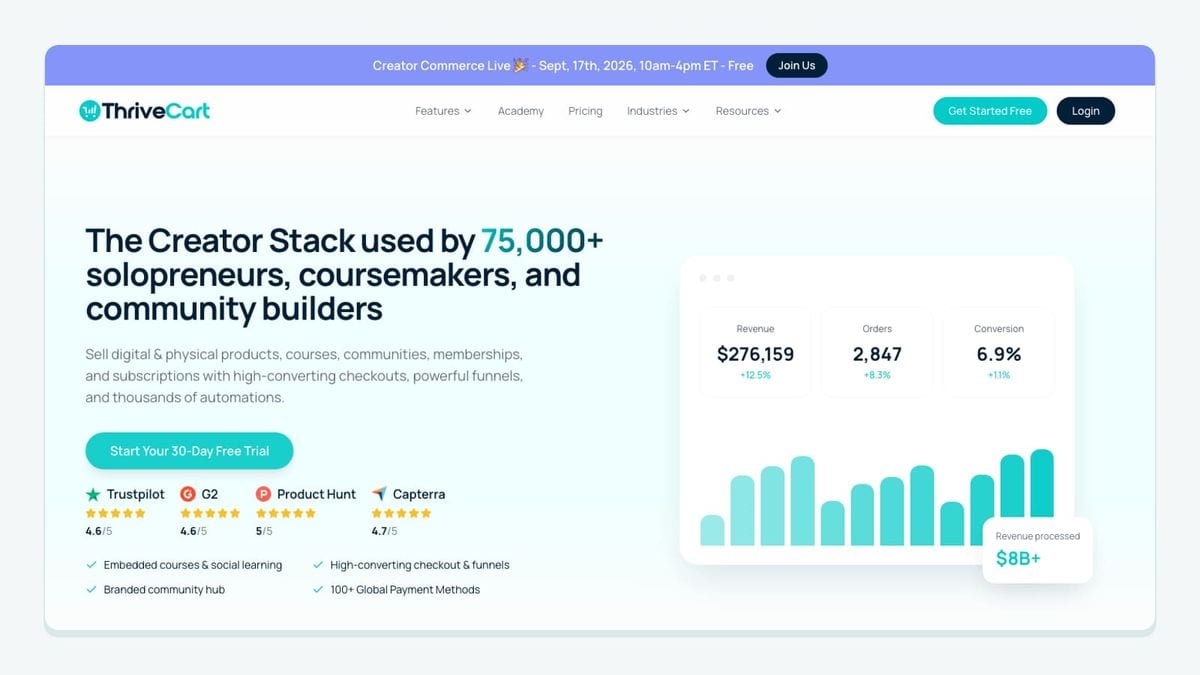Image resolution: width=1200 pixels, height=675 pixels.
Task: Click Start Your 30-Day Free Trial button
Action: [189, 451]
